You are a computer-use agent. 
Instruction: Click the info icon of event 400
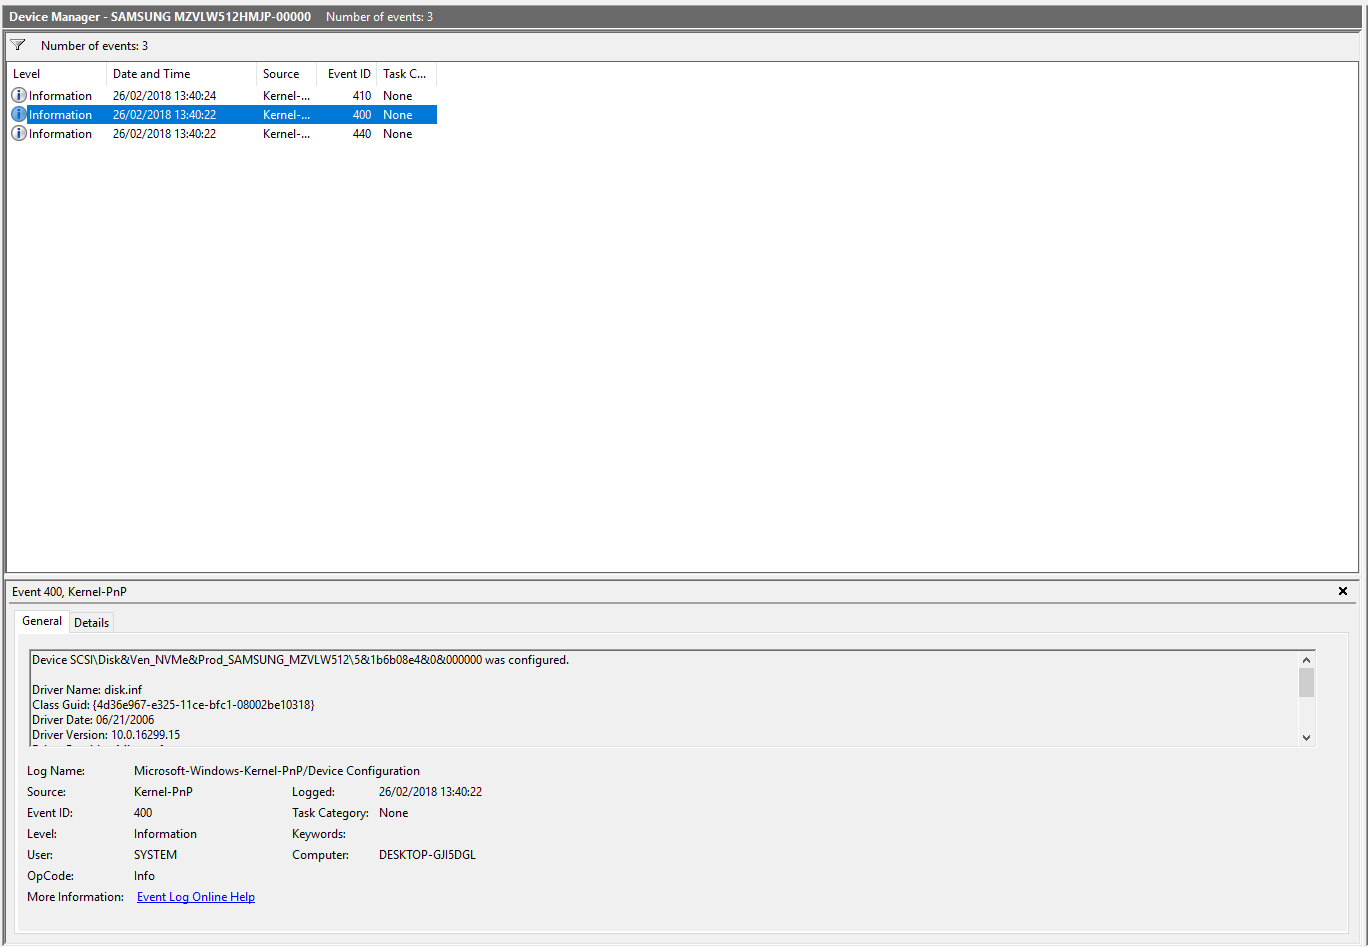click(x=19, y=114)
